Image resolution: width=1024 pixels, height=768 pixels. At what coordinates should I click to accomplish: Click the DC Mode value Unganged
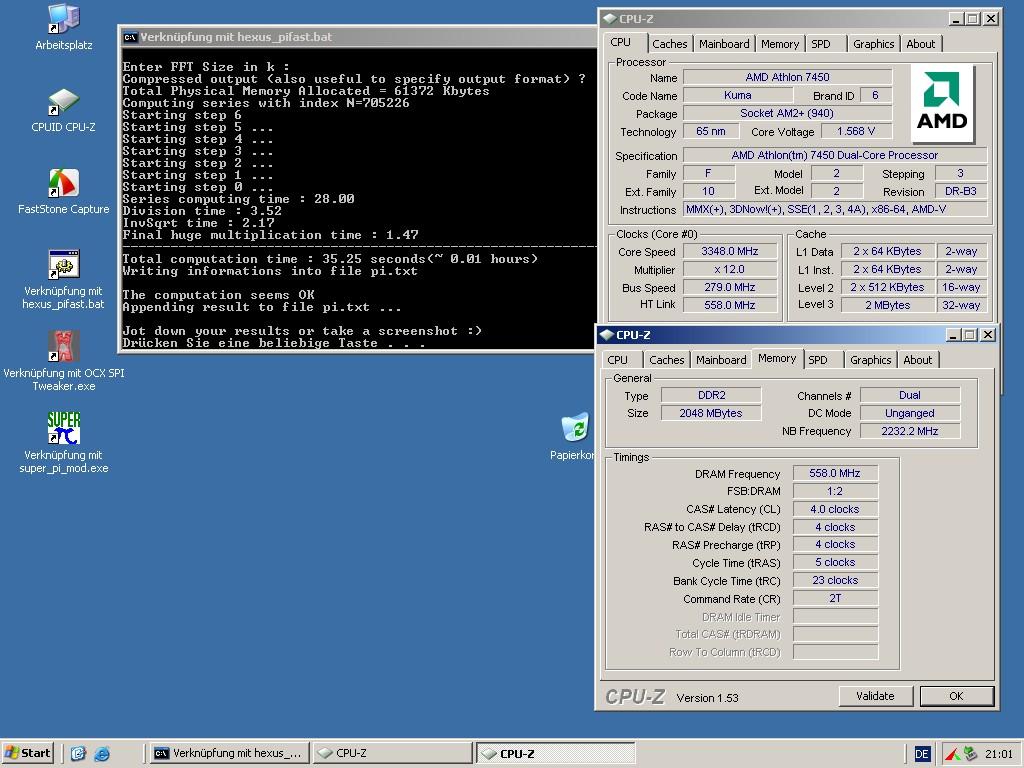click(x=910, y=413)
